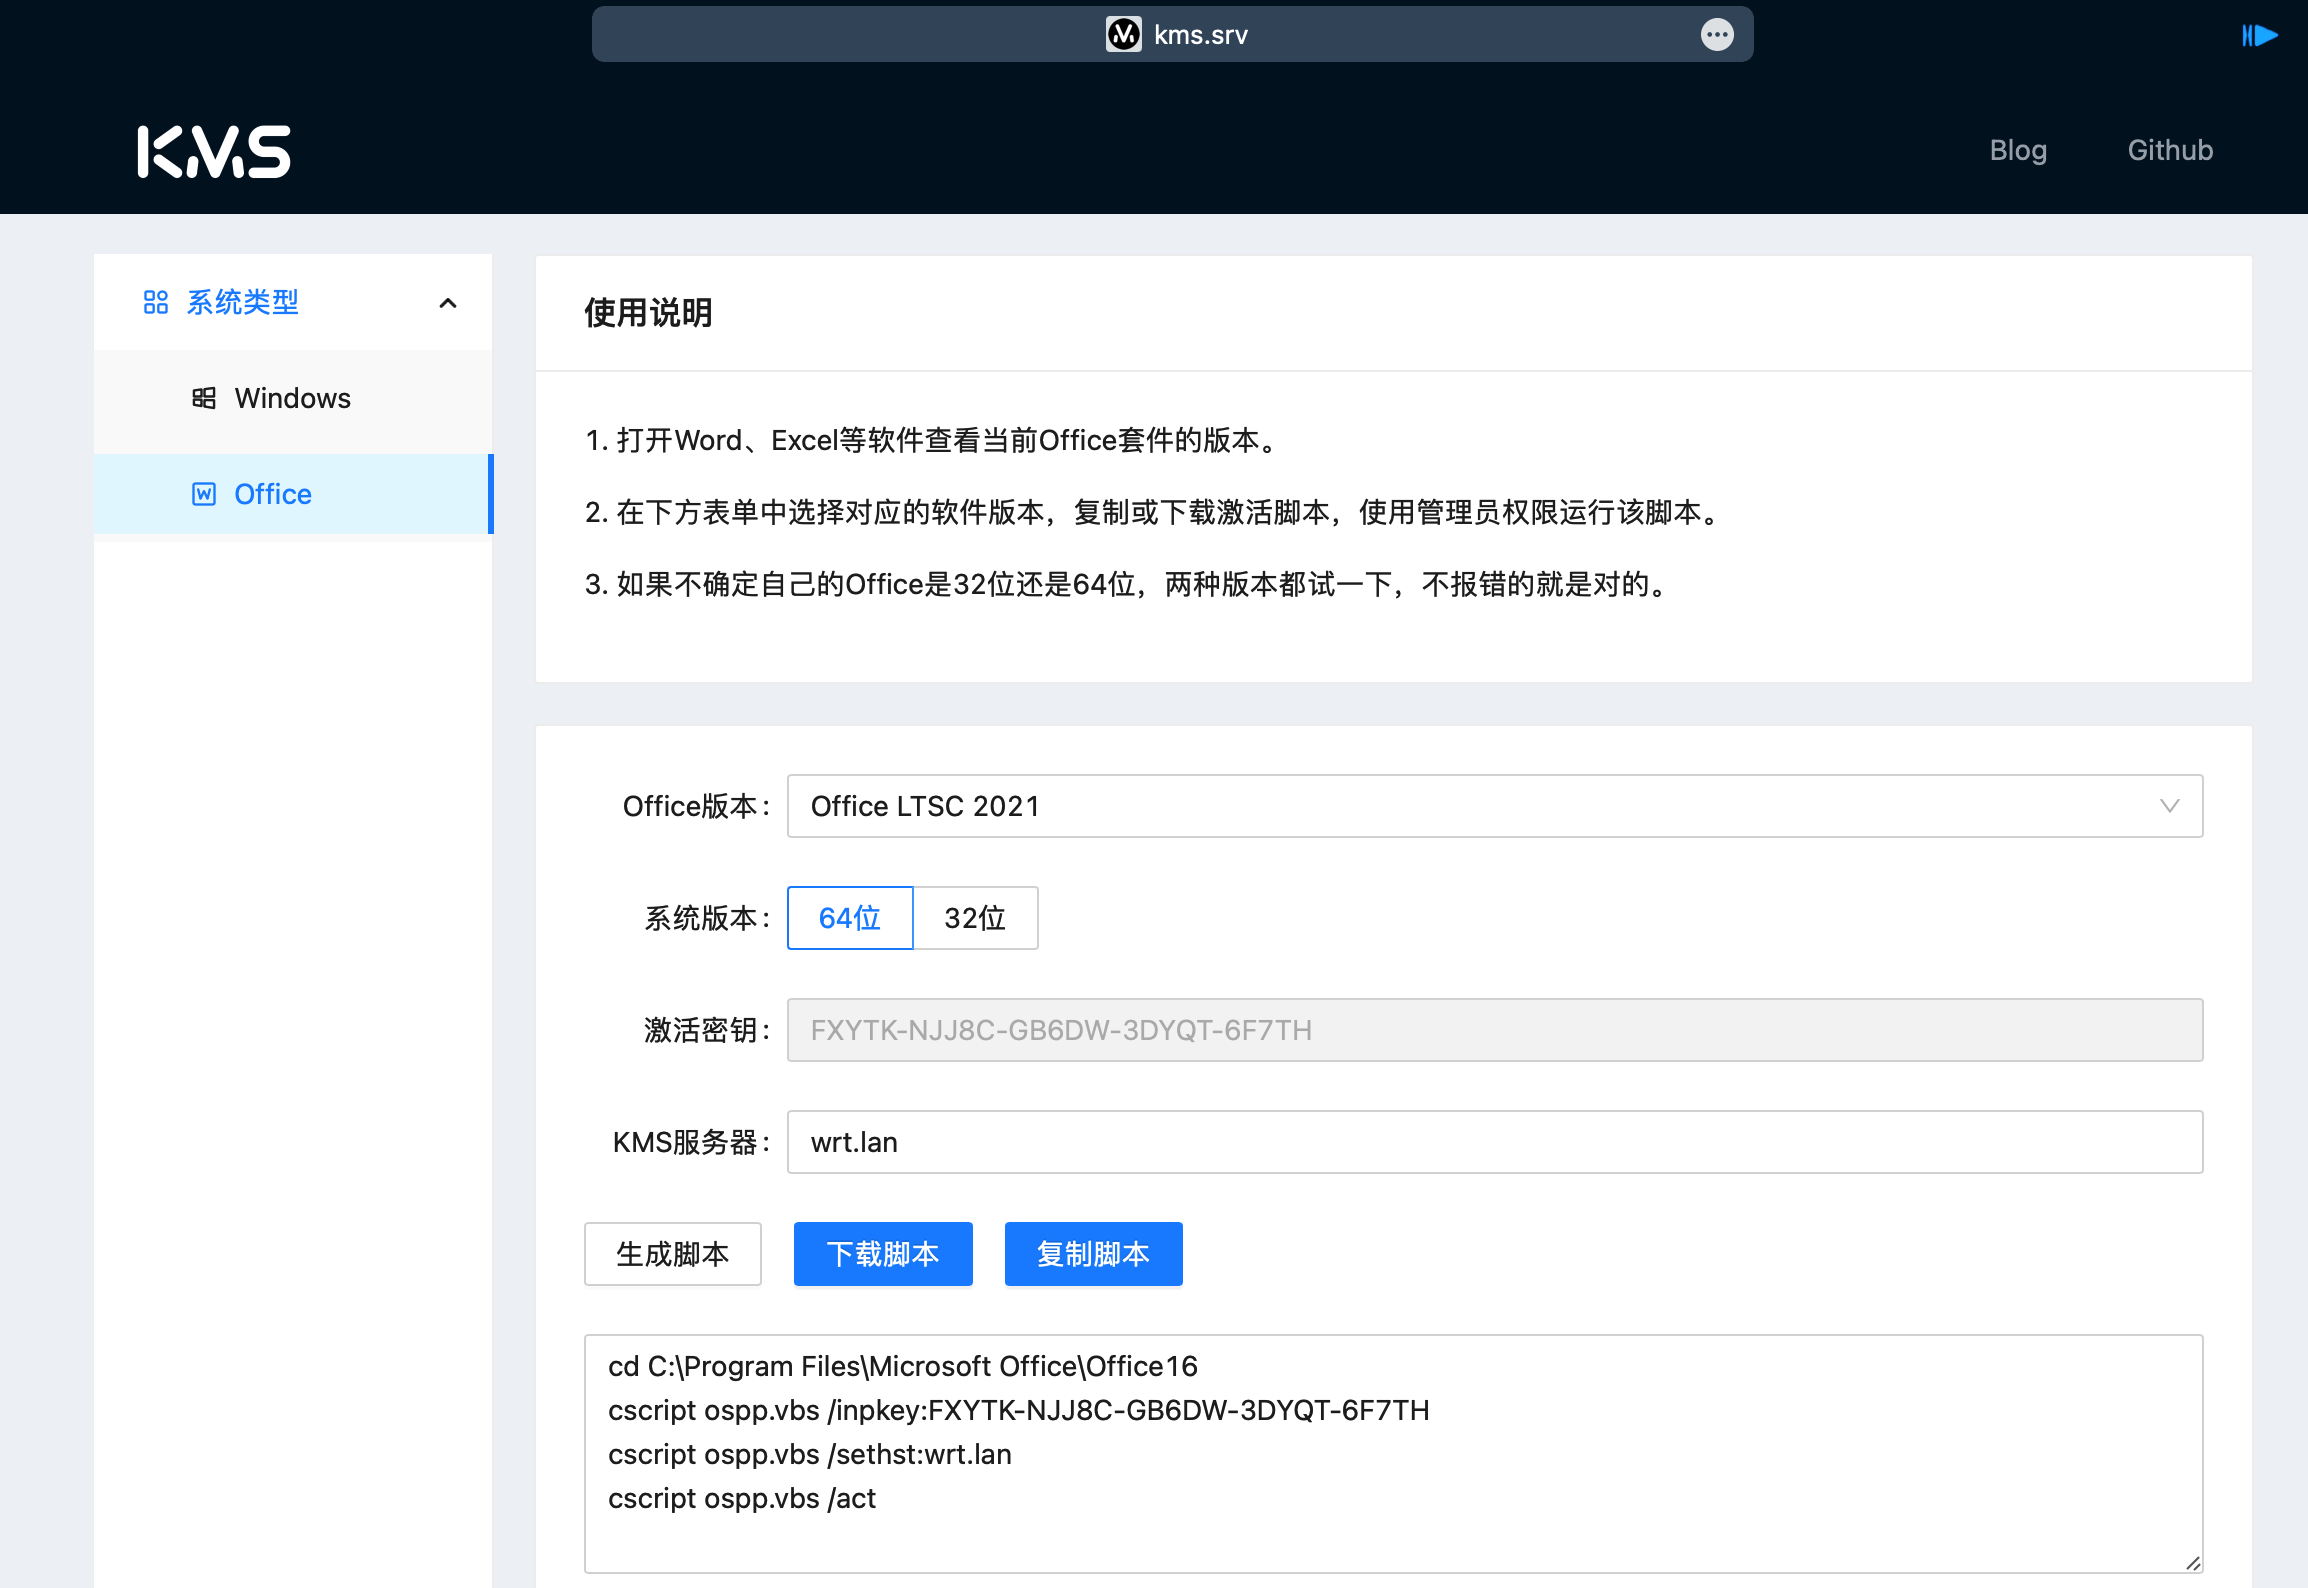Click the 'cscript ospp.vbs /sethst:wrt.lan' line

coord(810,1454)
